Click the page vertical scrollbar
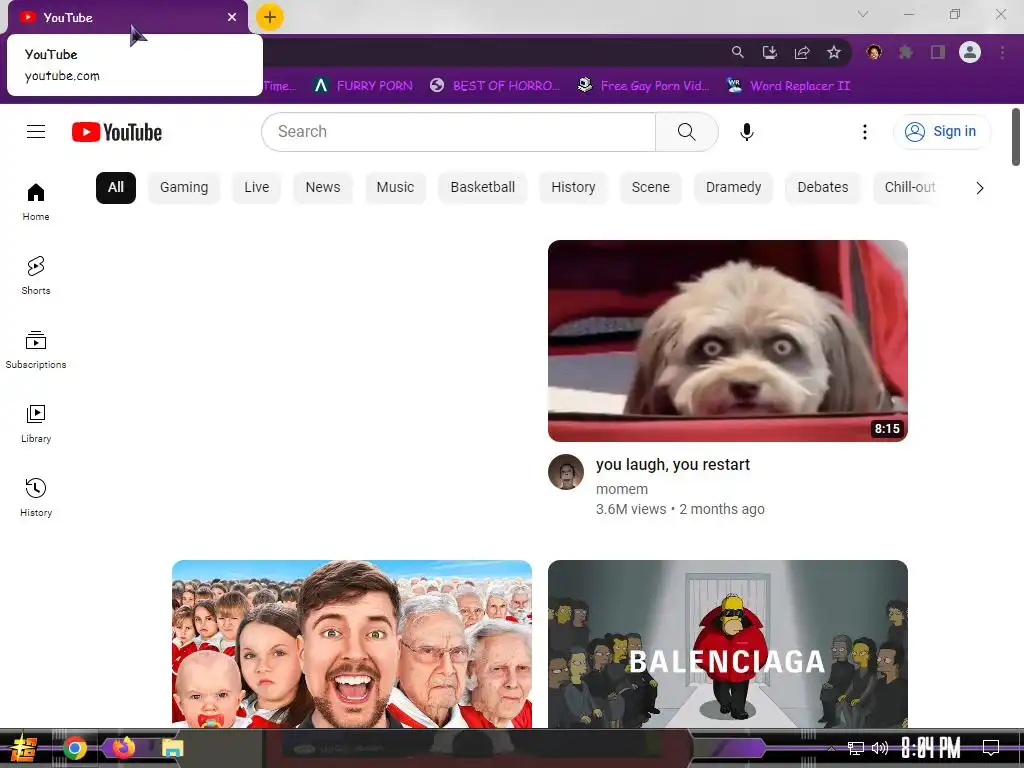The height and width of the screenshot is (768, 1024). [x=1016, y=137]
